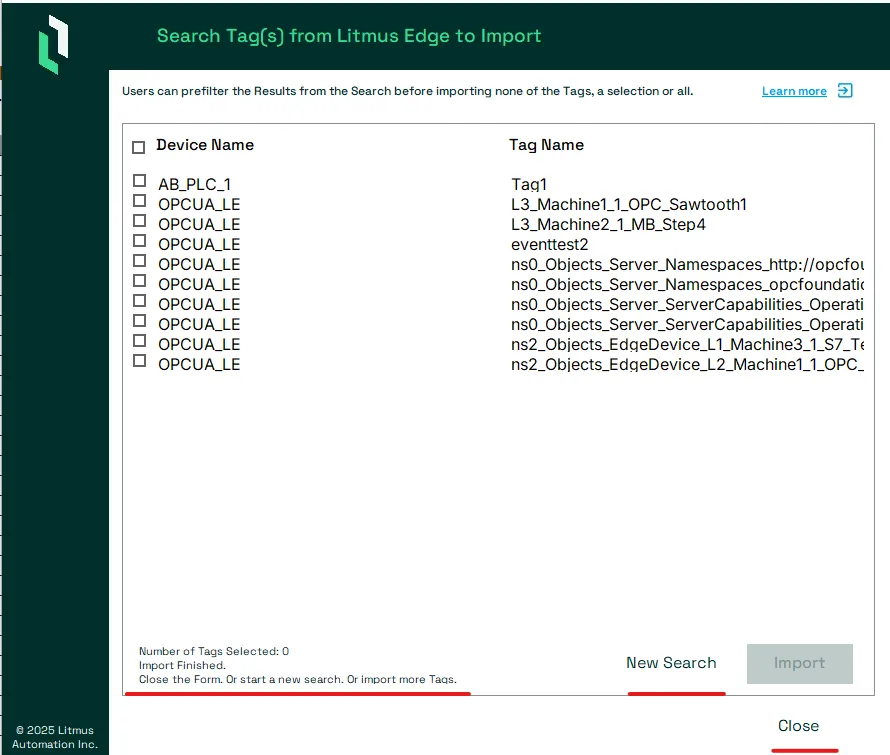
Task: Click the Number of Tags Selected status text
Action: click(x=213, y=651)
